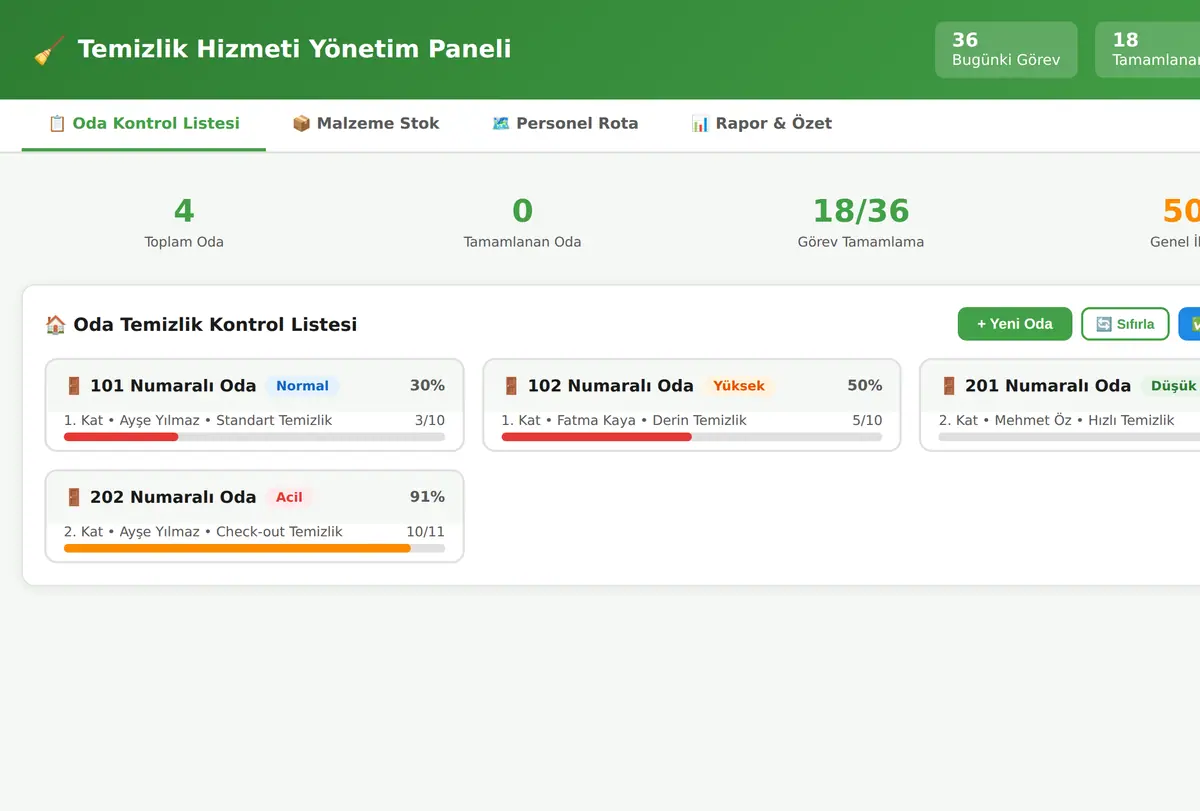Open the Rapor & Özet tab
1200x811 pixels.
[761, 124]
